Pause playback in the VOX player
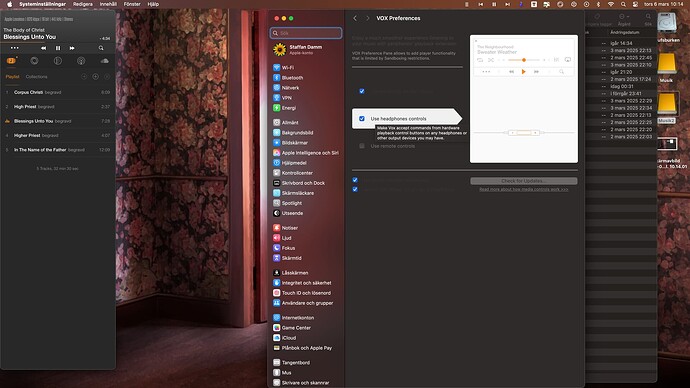 click(x=58, y=48)
